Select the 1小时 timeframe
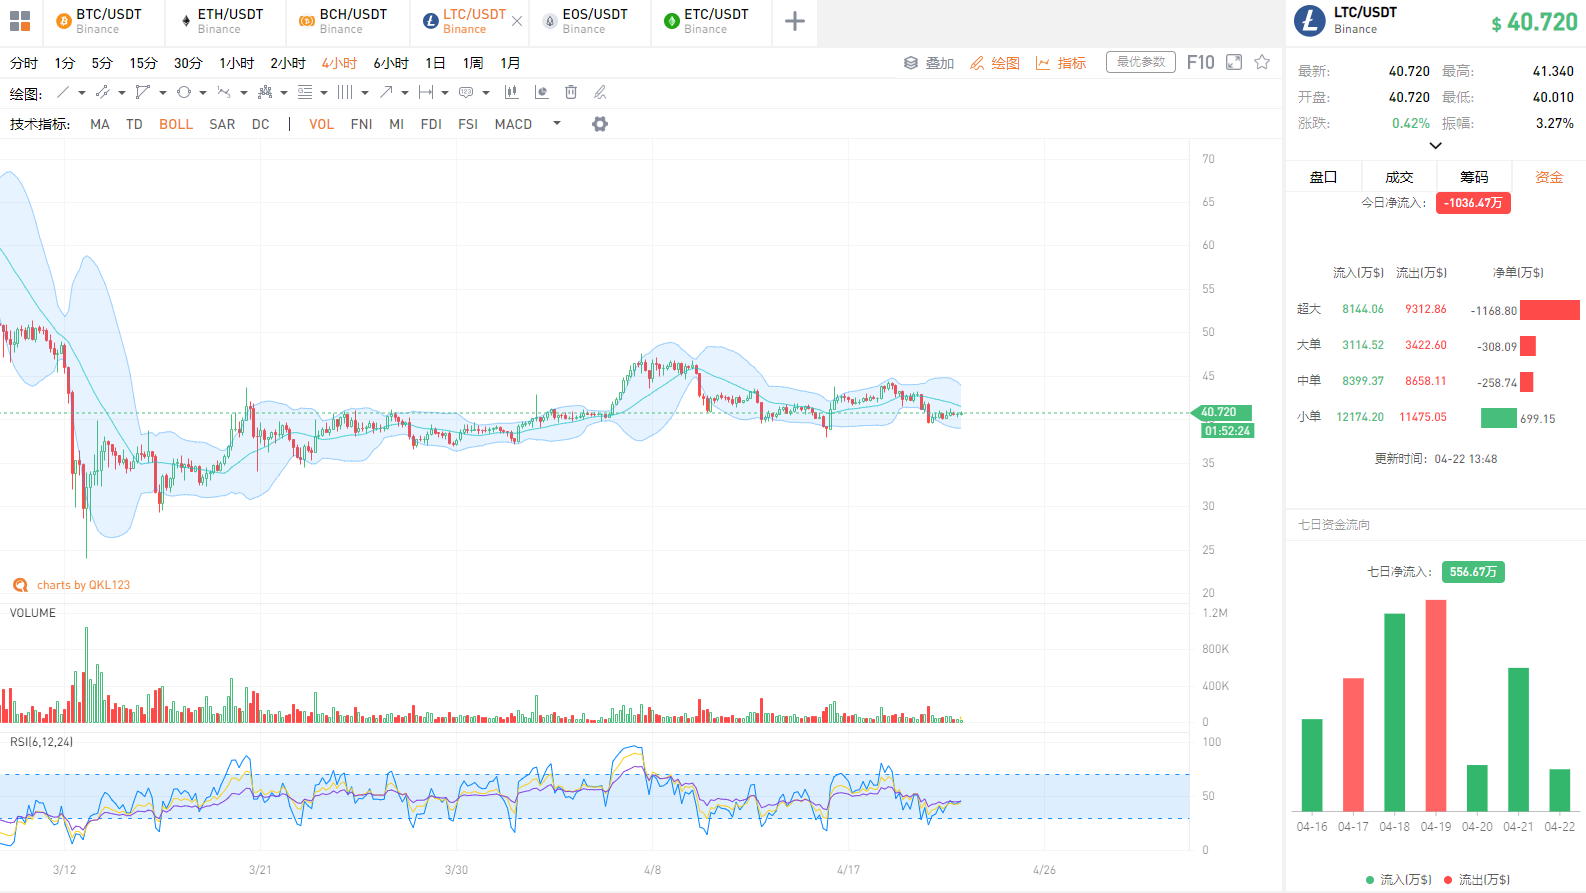The image size is (1586, 893). tap(237, 63)
